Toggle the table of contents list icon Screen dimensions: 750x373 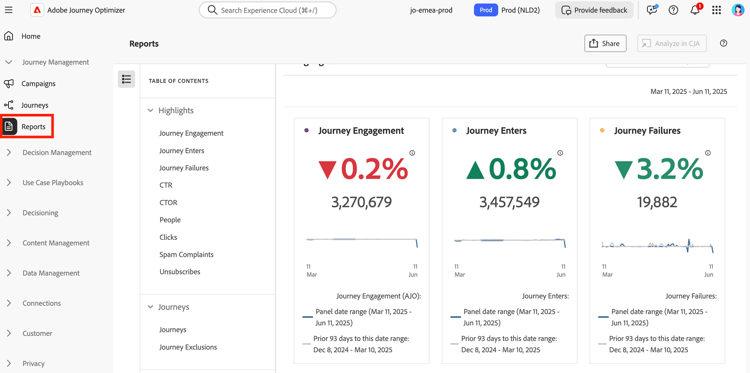(126, 79)
